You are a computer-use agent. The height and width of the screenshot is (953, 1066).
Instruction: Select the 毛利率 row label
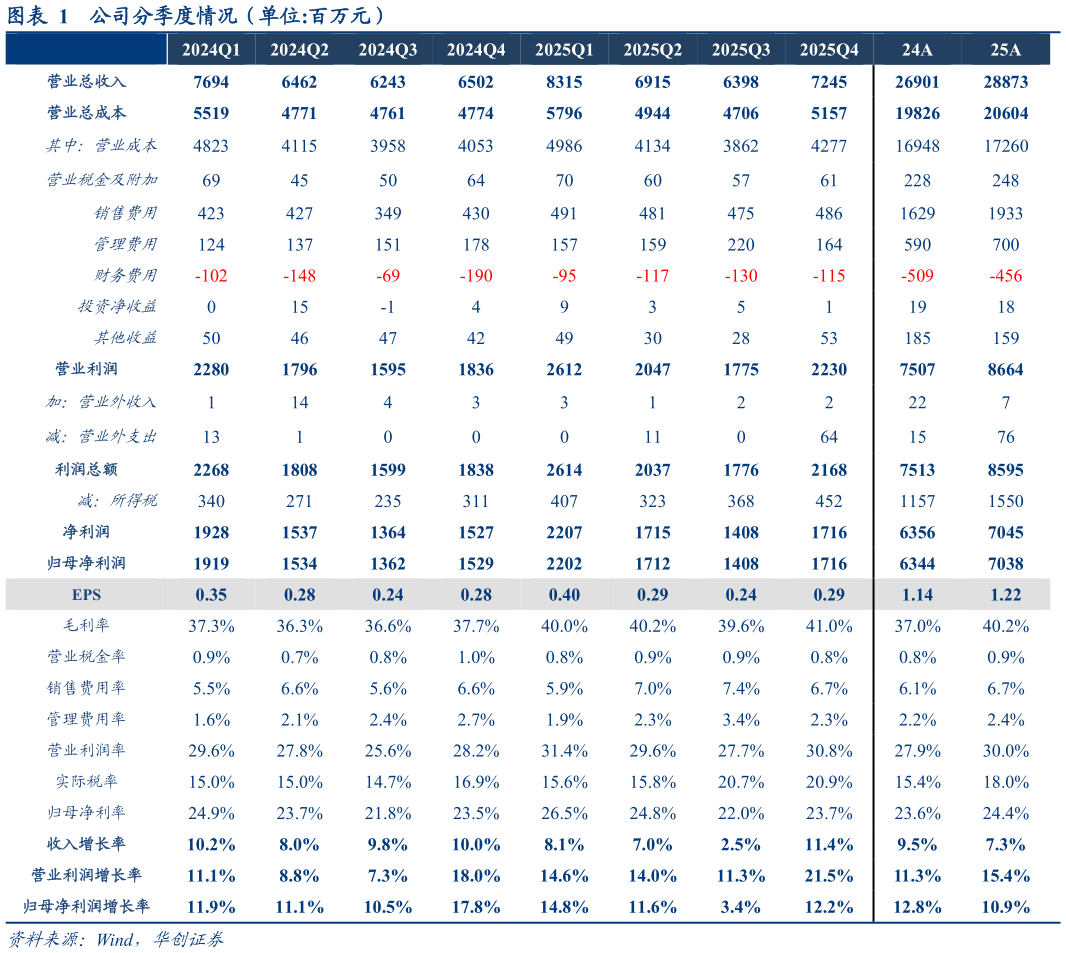86,626
